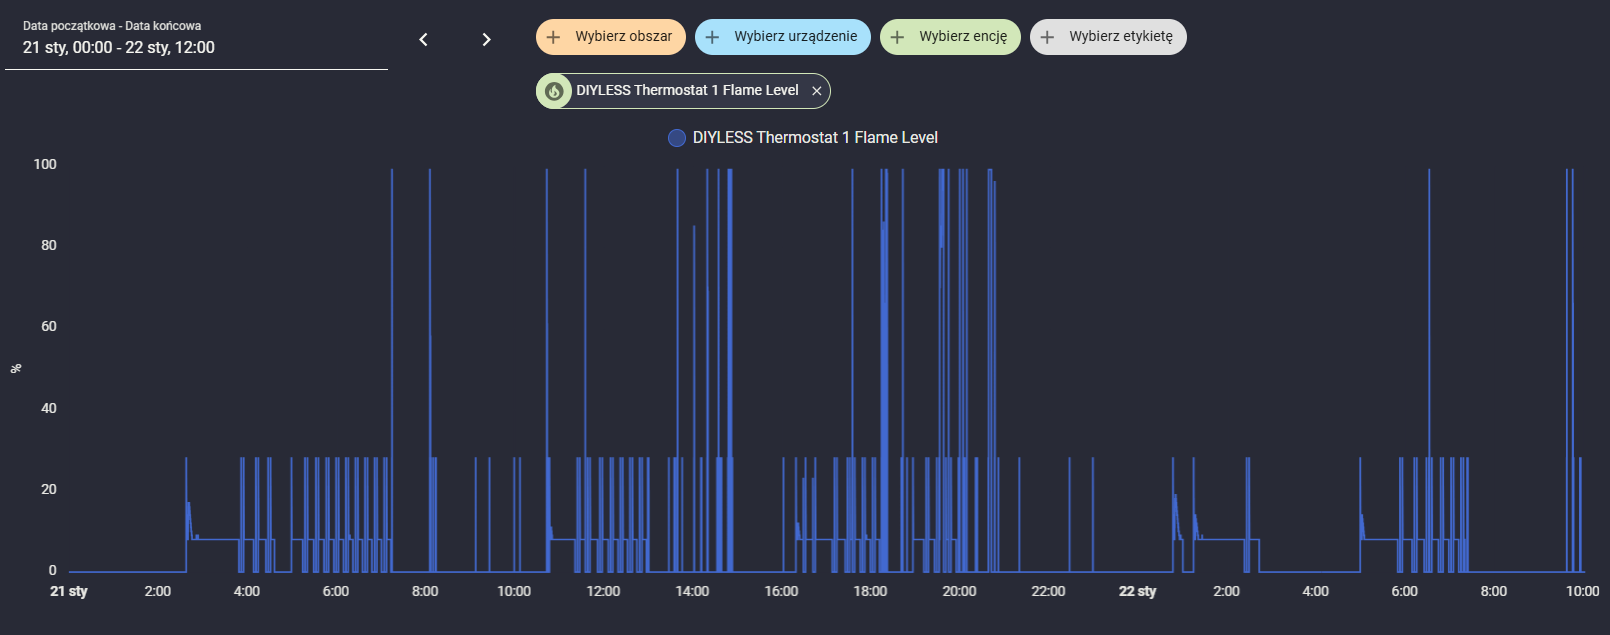The height and width of the screenshot is (635, 1610).
Task: Click plus icon on Wybierz obszar
Action: 553,37
